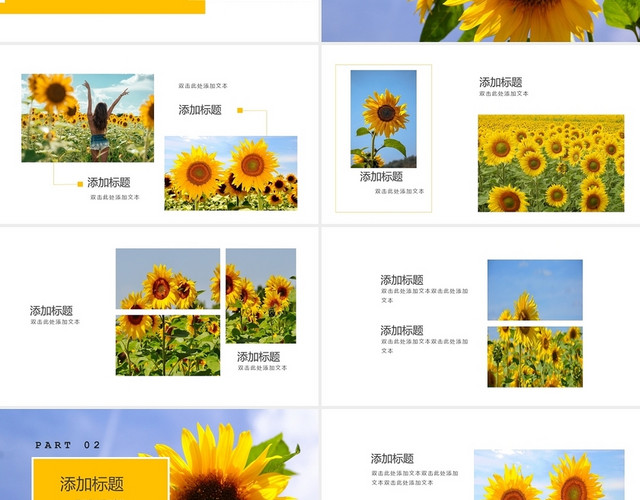Select photo of woman with raised arms
This screenshot has width=640, height=500.
pos(88,118)
